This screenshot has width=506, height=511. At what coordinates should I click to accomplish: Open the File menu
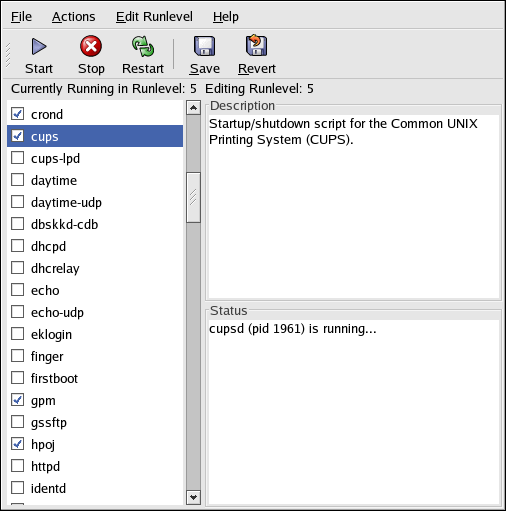click(x=21, y=17)
